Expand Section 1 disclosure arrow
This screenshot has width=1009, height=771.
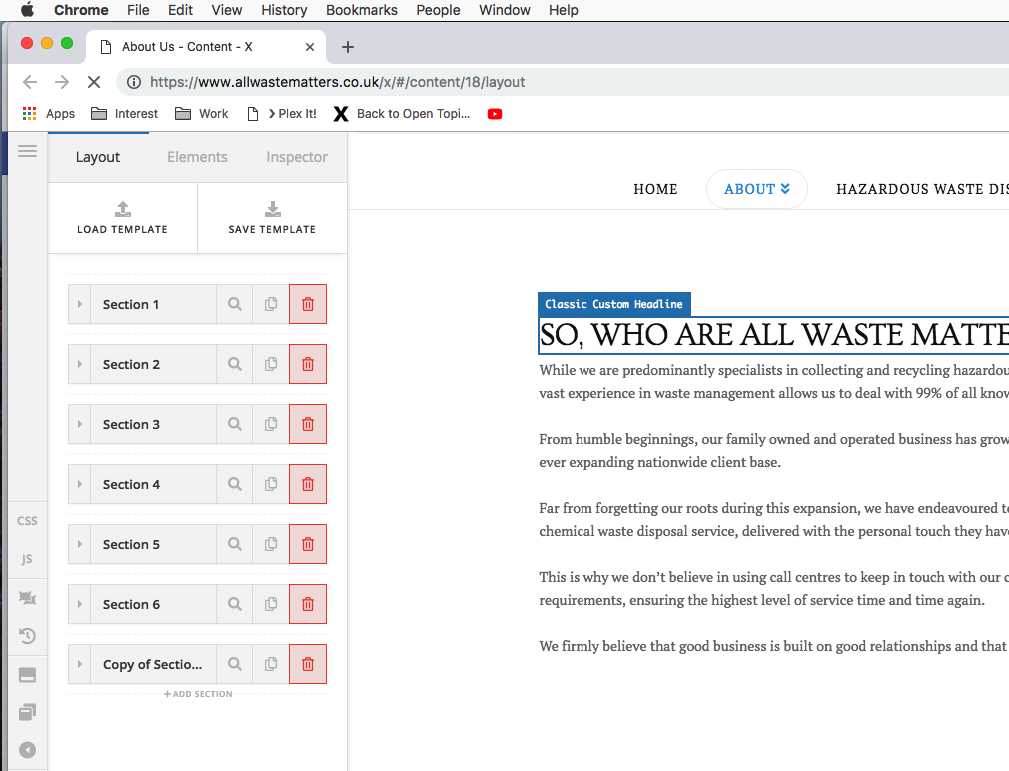pos(80,304)
